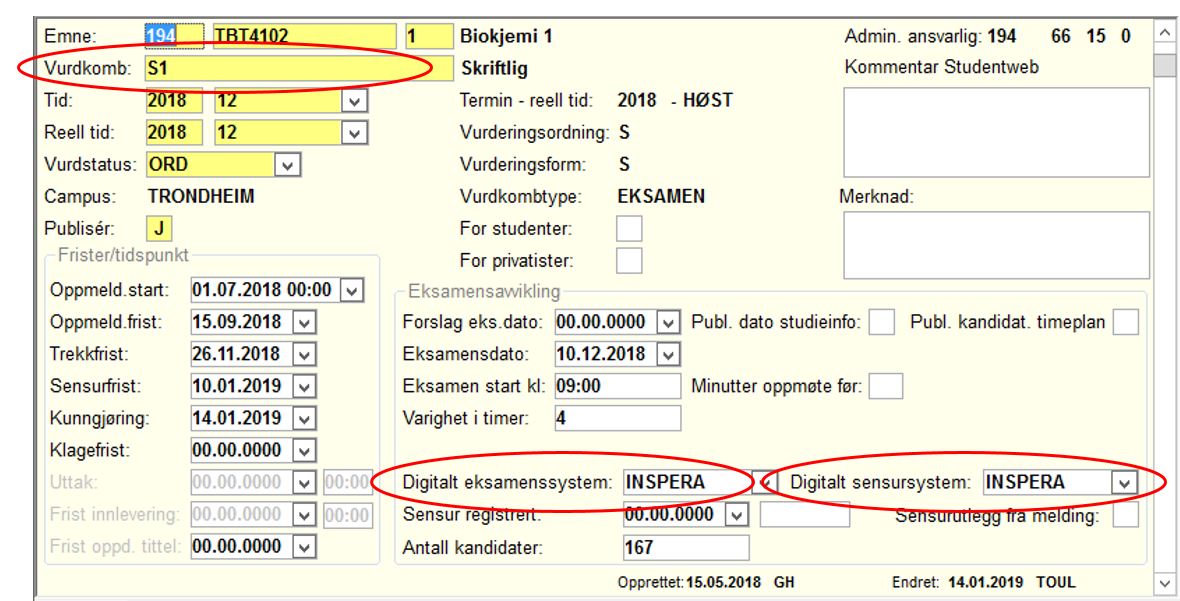Click Antall kandidater field 167

(686, 548)
